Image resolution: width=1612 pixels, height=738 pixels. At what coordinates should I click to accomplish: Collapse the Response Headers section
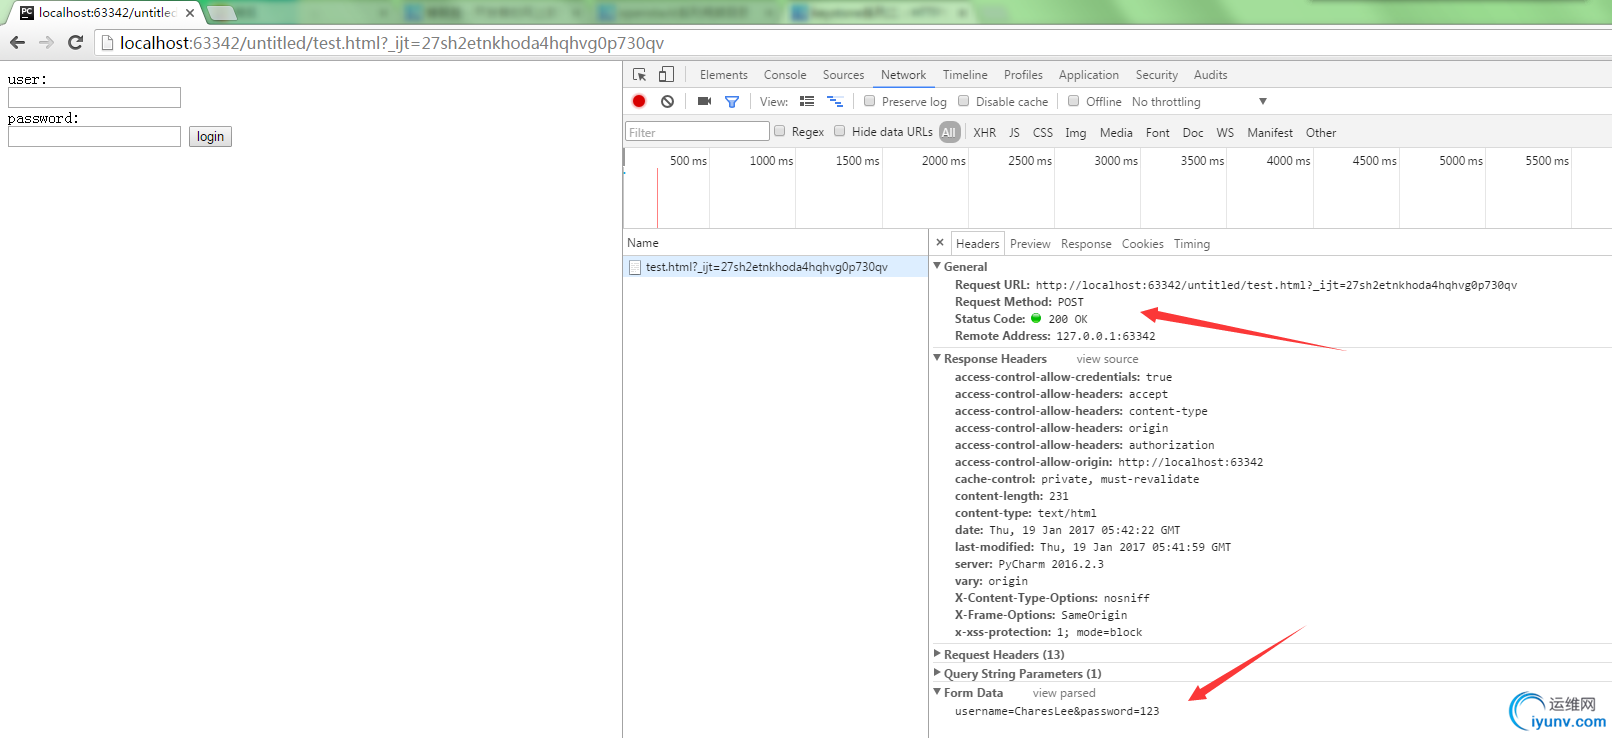point(938,358)
